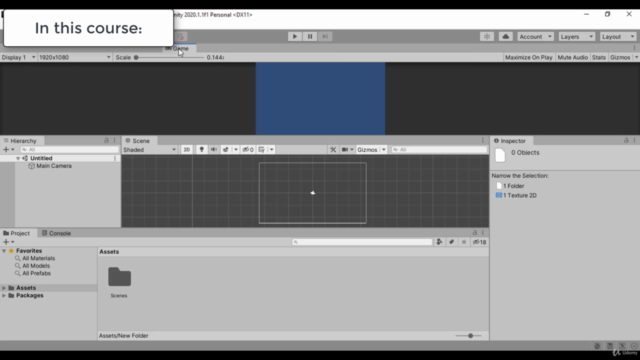Viewport: 640px width, 360px height.
Task: Open the Scene panel options menu
Action: point(483,140)
